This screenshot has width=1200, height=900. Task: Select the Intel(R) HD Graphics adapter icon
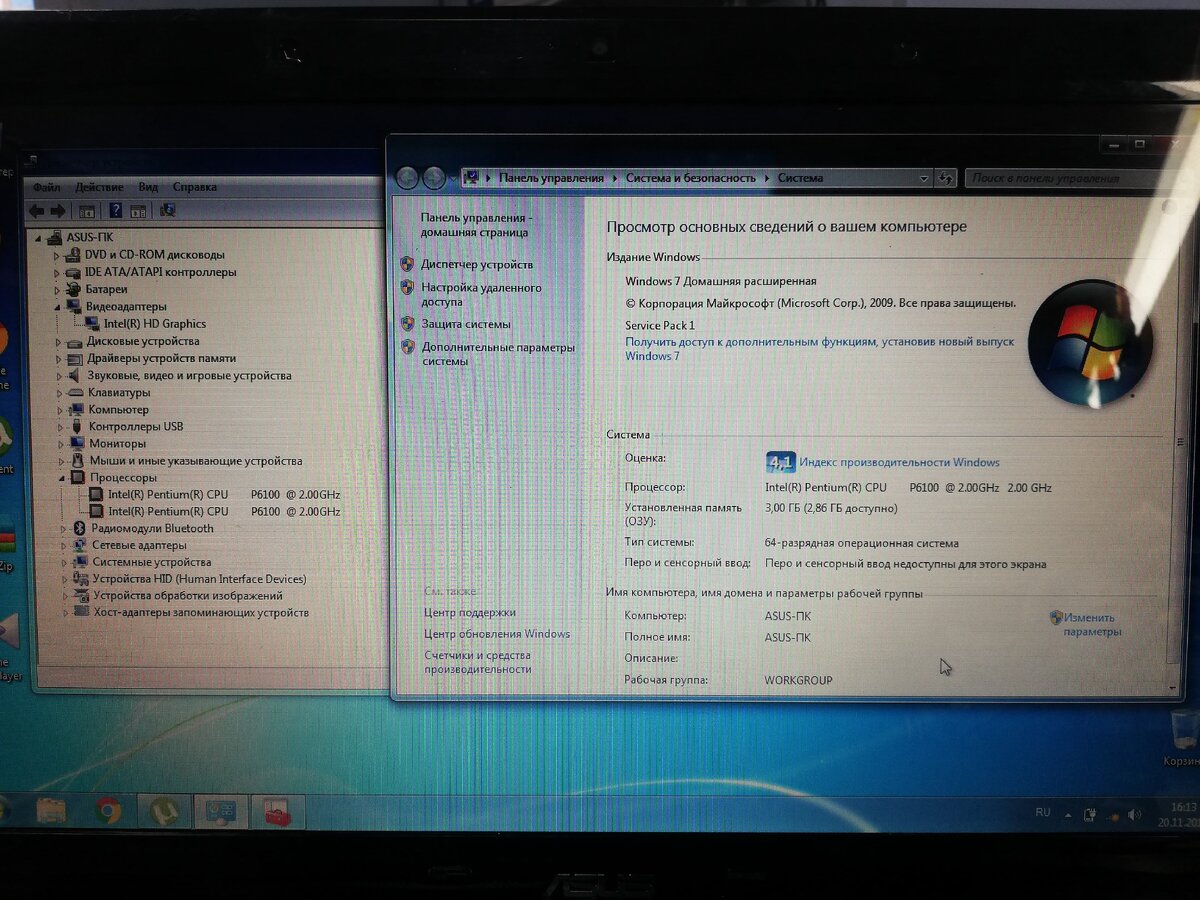[93, 324]
